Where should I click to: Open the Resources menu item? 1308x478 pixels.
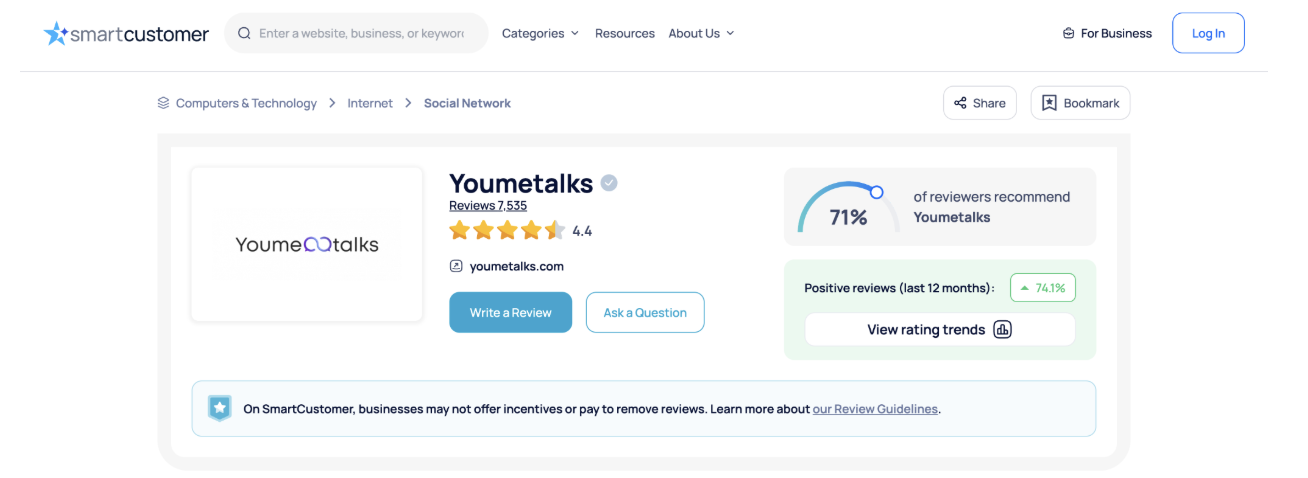click(625, 33)
